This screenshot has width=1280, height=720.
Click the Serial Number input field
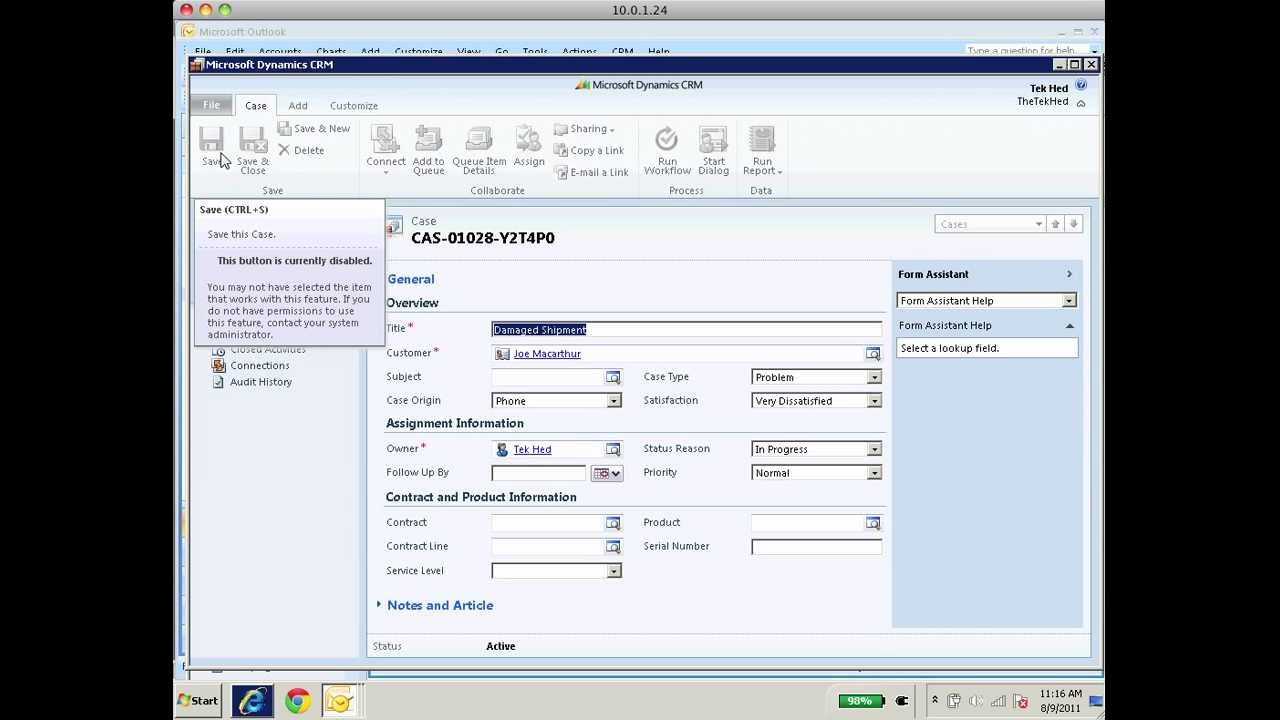point(817,547)
